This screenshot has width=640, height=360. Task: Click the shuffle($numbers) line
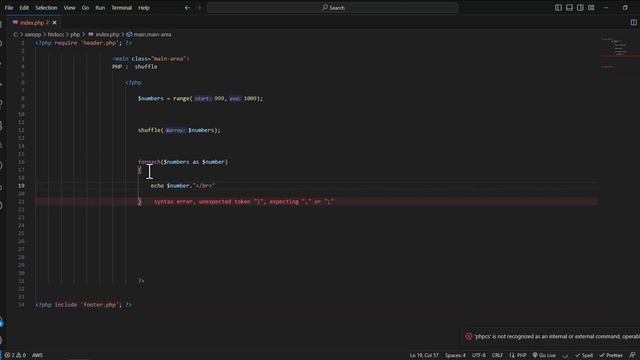pos(179,130)
